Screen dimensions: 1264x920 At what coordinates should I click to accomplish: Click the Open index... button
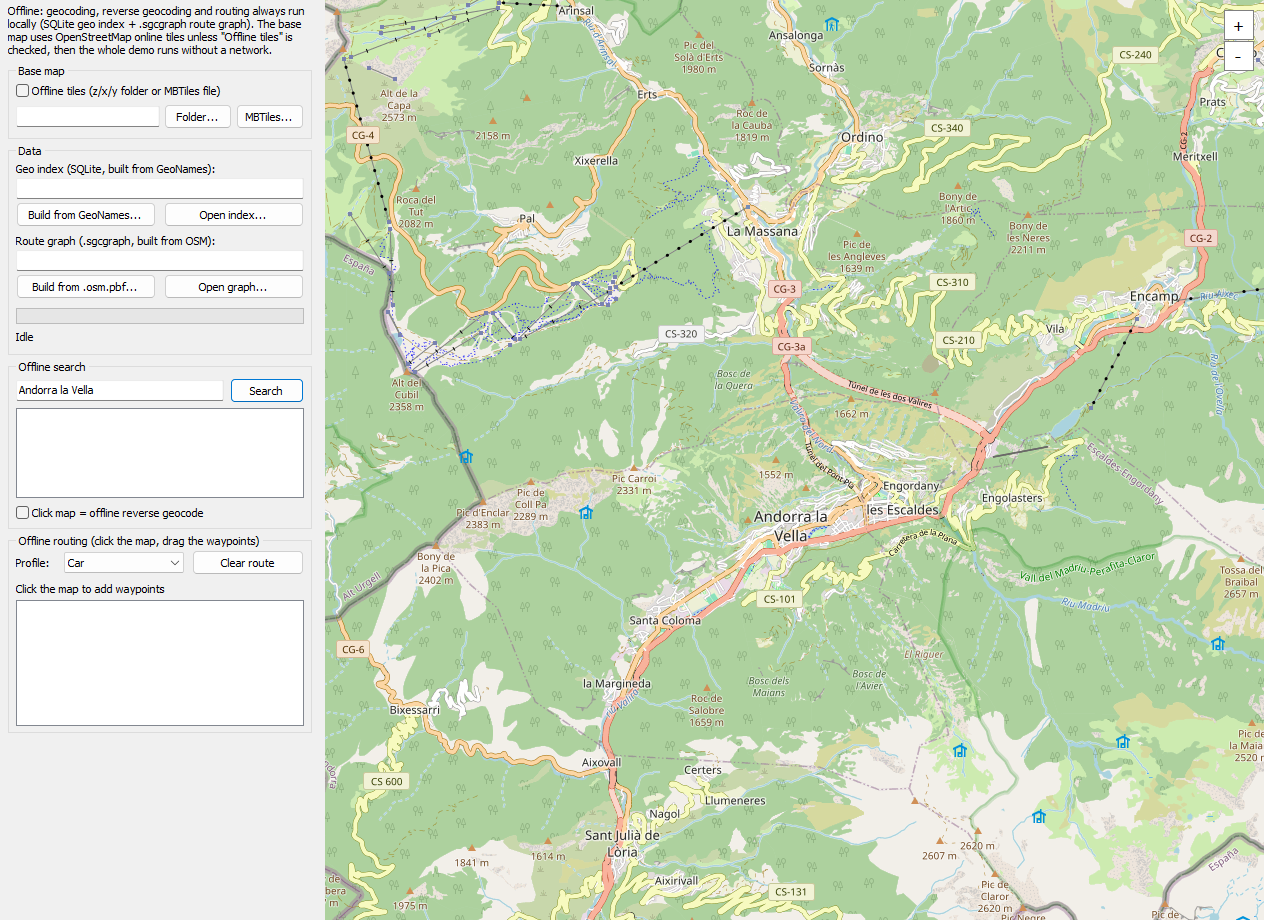point(233,215)
